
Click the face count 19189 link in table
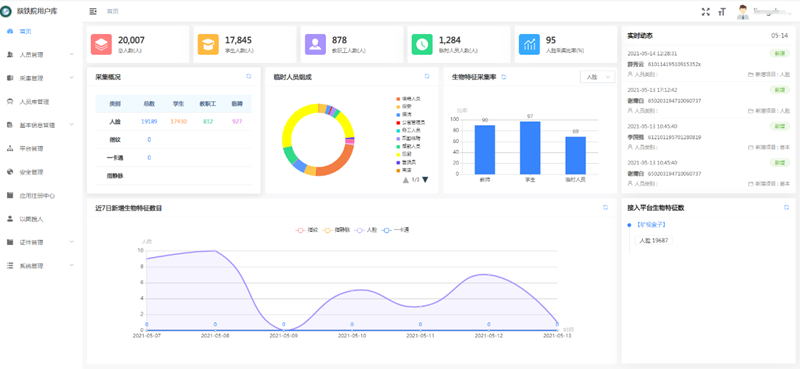149,121
